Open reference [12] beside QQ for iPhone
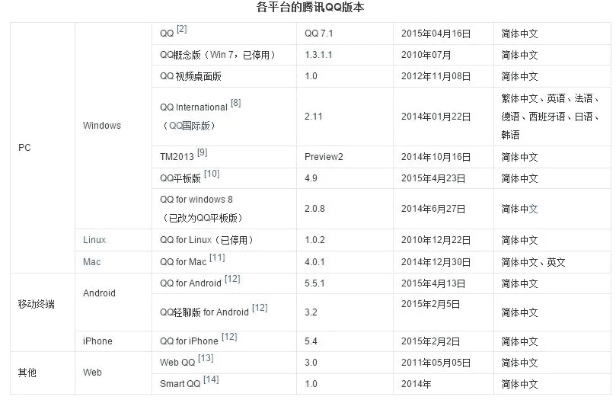Screen dimensions: 616x400 point(229,337)
